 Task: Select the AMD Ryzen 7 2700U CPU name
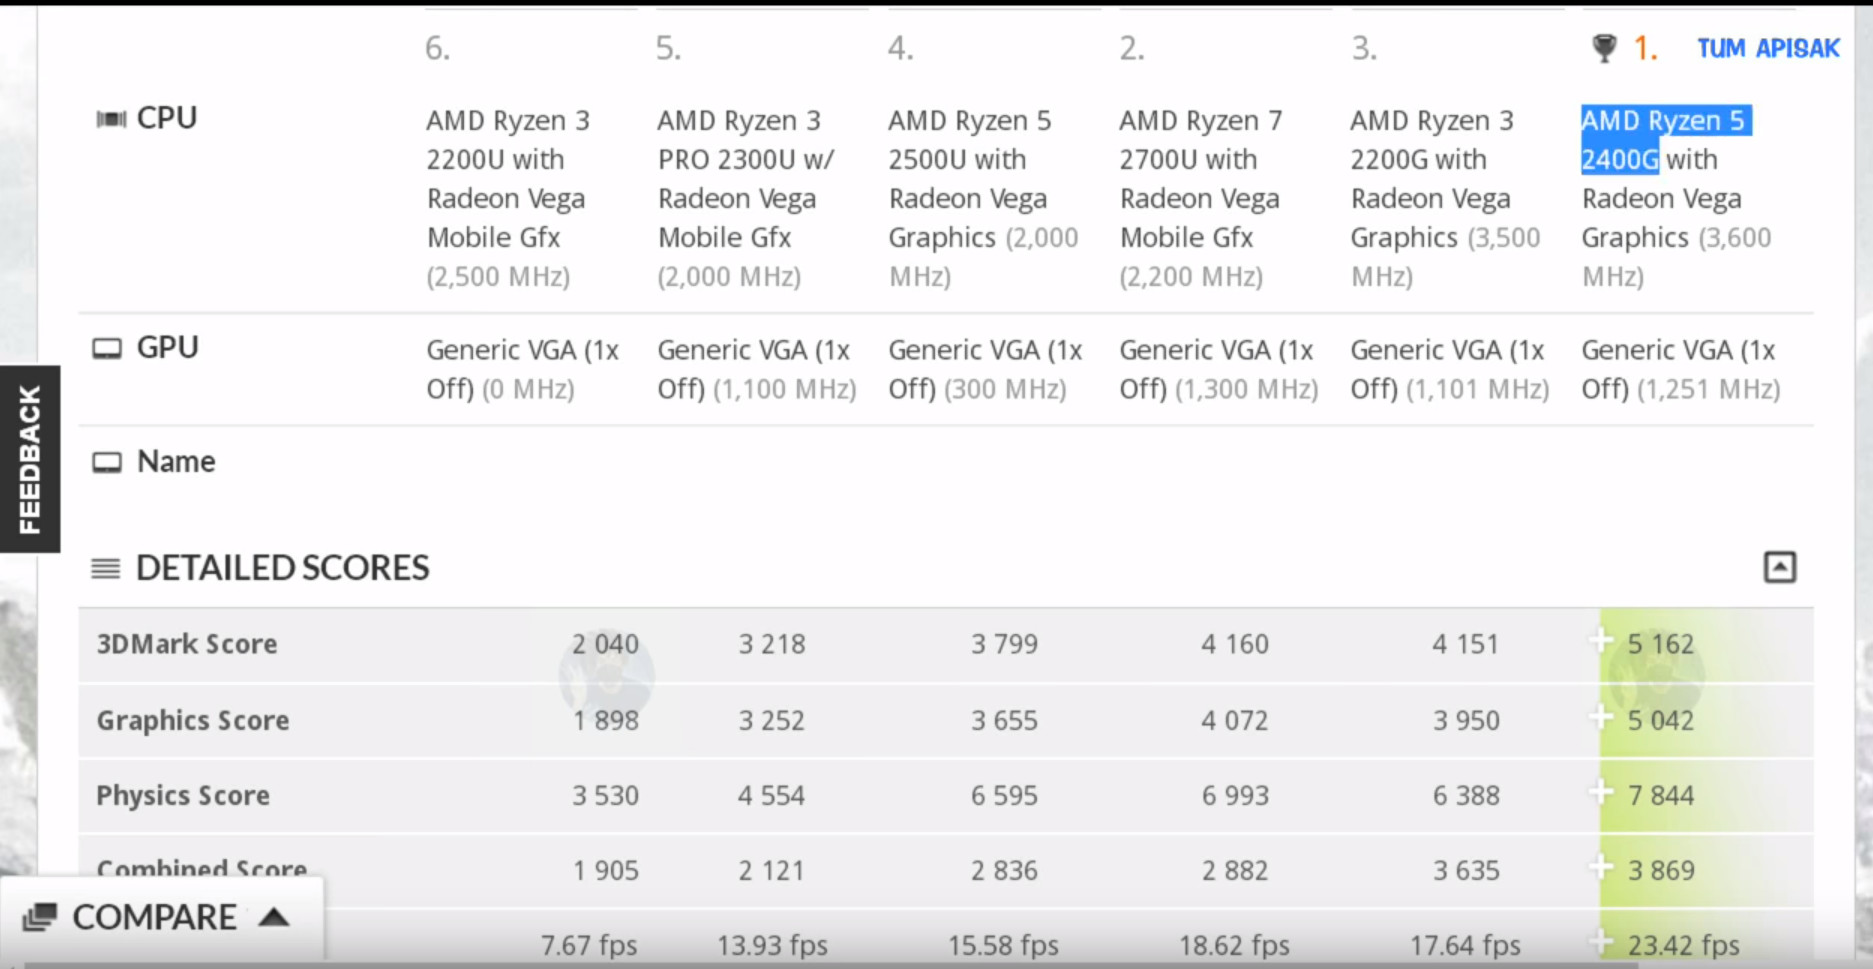pyautogui.click(x=1199, y=140)
